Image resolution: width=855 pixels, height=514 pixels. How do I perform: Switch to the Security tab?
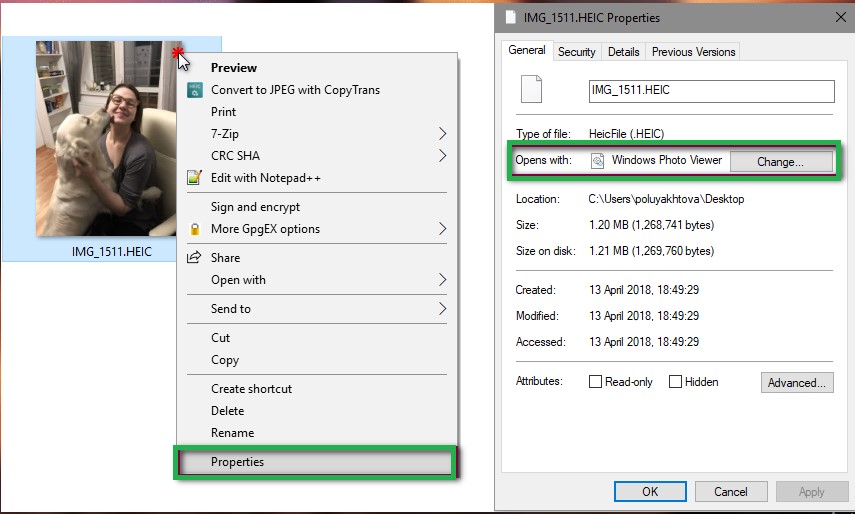(577, 52)
